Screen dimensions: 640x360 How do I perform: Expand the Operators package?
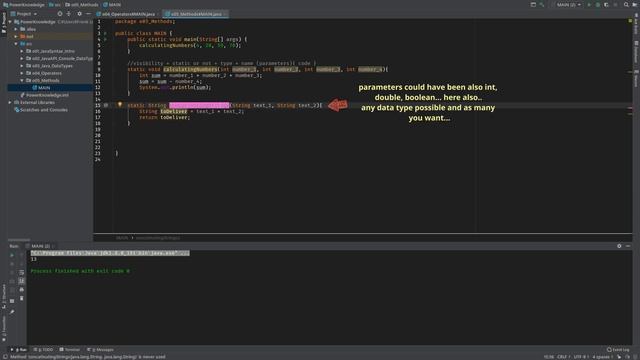(22, 73)
